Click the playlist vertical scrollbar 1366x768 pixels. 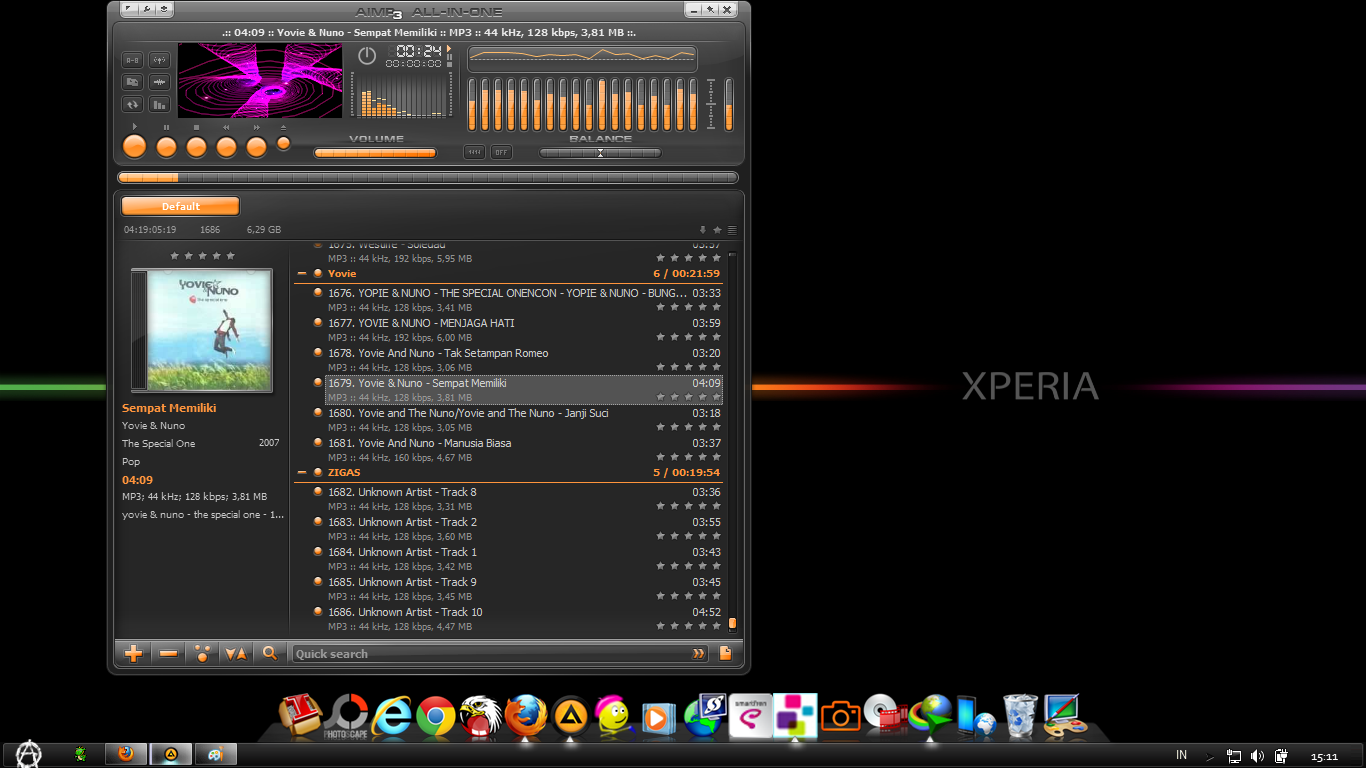732,440
